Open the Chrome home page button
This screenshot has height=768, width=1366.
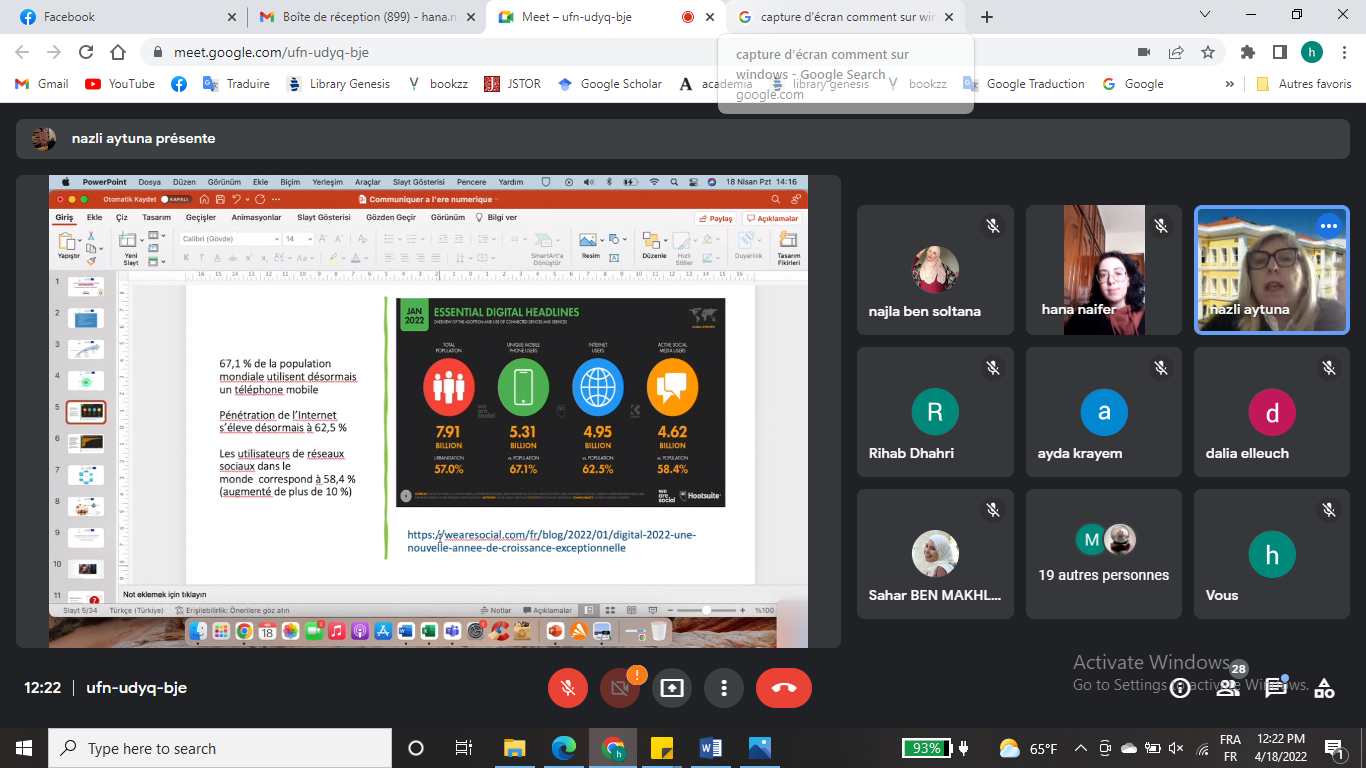click(x=118, y=52)
